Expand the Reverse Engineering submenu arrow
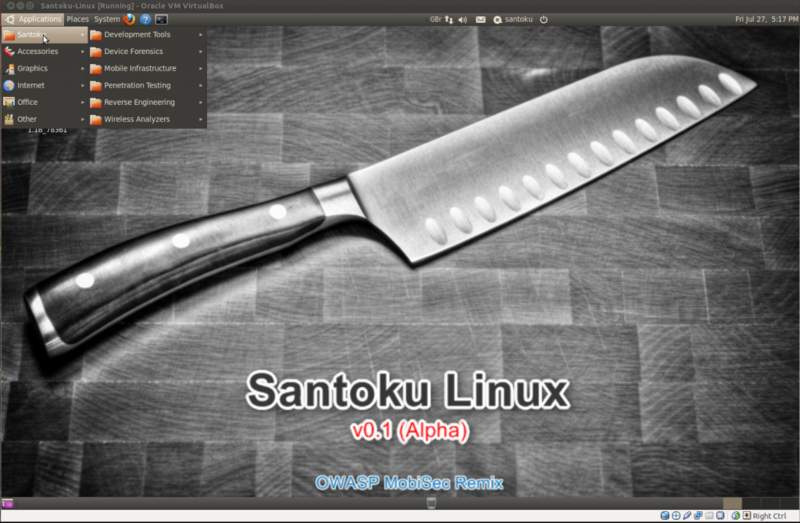The height and width of the screenshot is (523, 800). point(201,102)
